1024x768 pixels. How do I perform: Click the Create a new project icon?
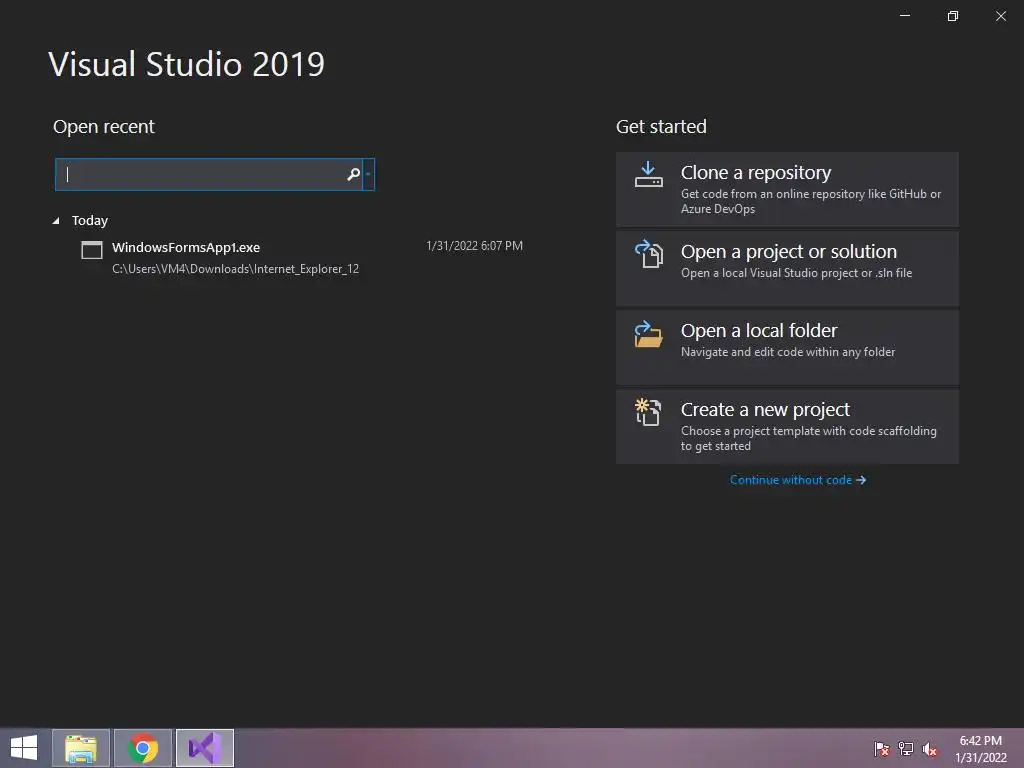(648, 412)
